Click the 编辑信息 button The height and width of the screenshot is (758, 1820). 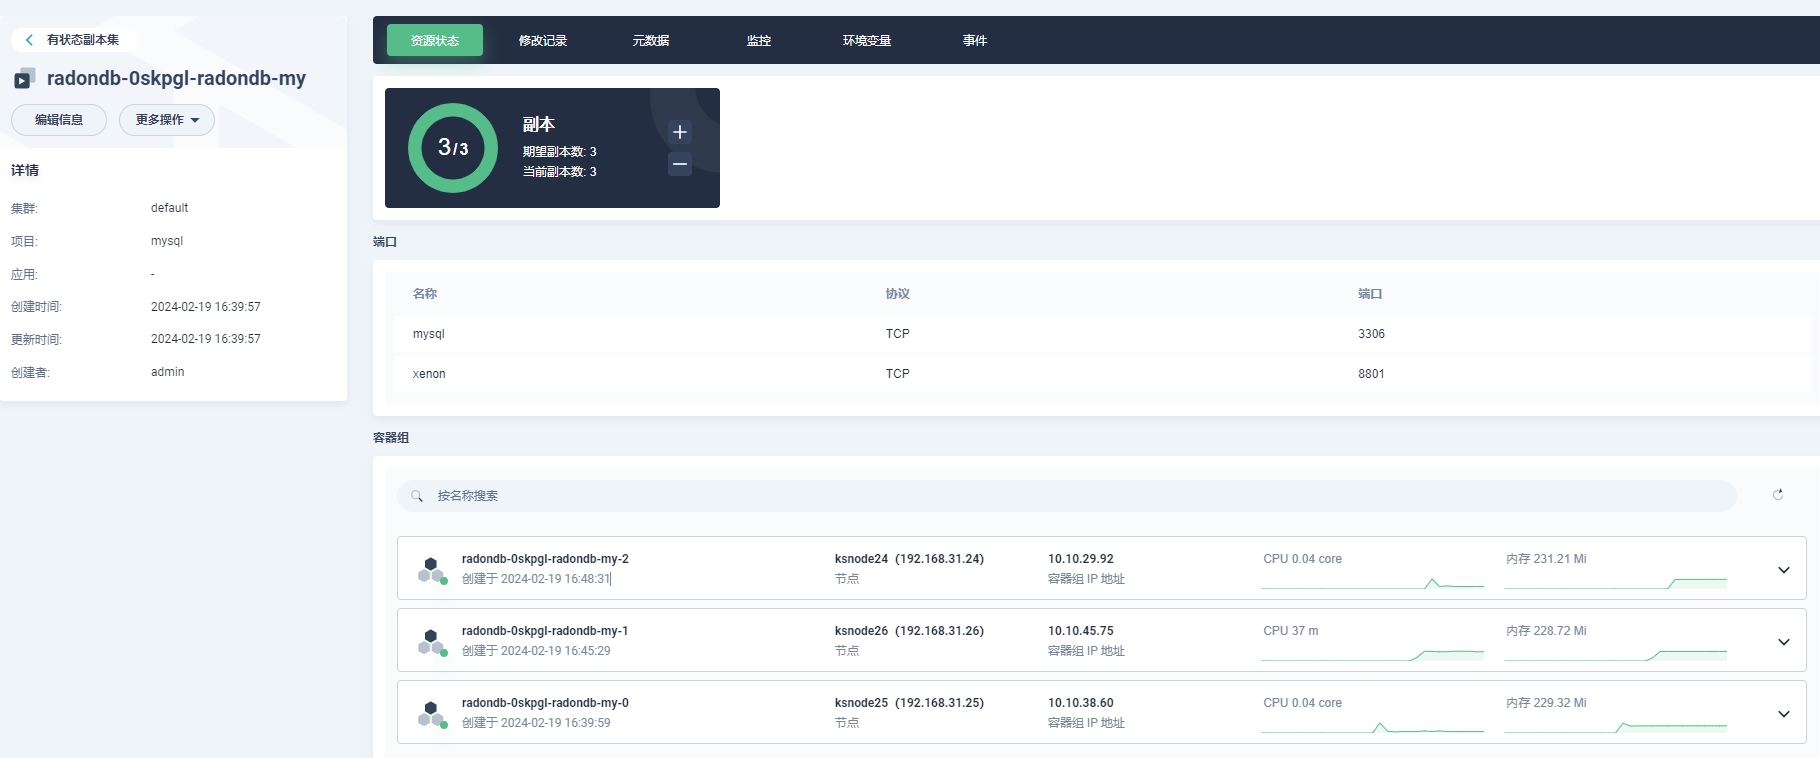pos(59,120)
